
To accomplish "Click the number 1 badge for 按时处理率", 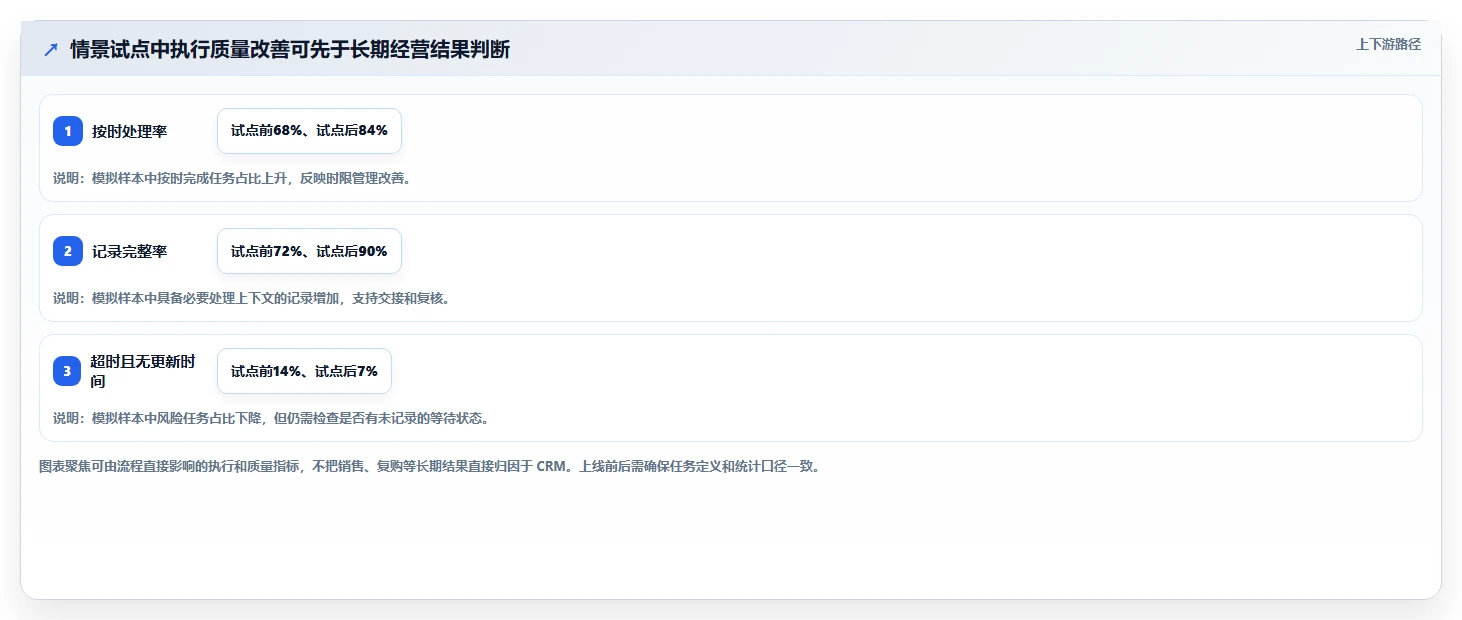I will 68,131.
